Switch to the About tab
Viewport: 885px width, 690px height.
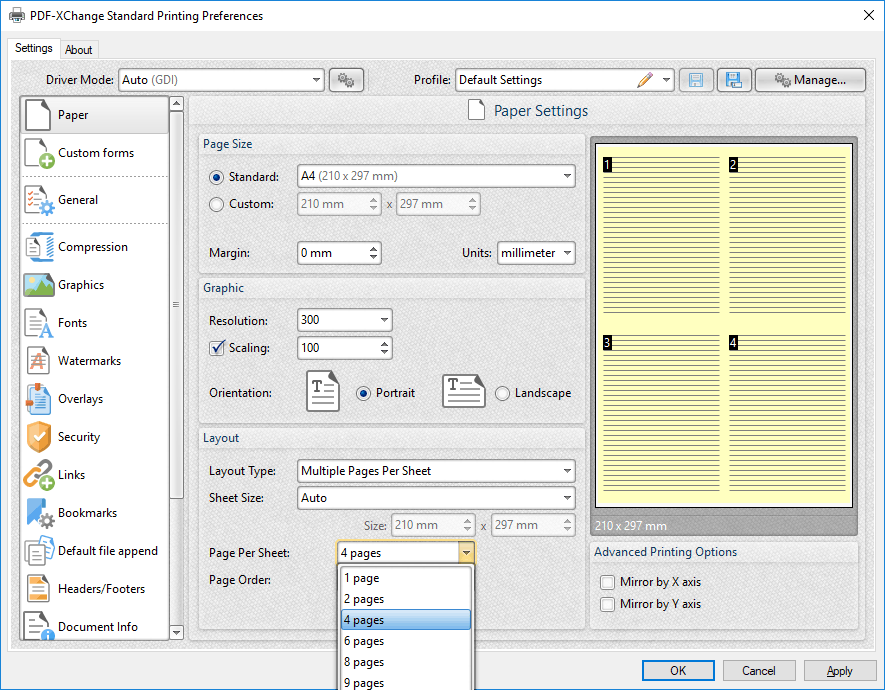pos(78,50)
